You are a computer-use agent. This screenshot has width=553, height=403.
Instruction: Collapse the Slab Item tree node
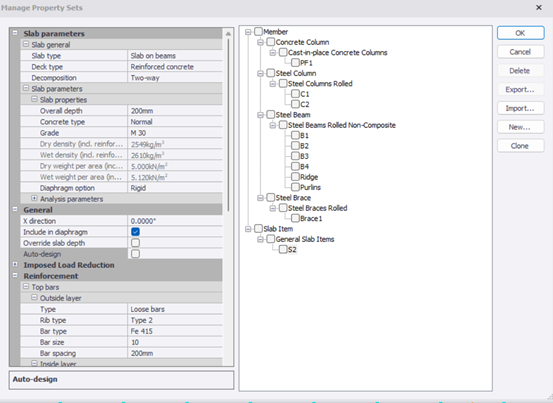tap(248, 229)
